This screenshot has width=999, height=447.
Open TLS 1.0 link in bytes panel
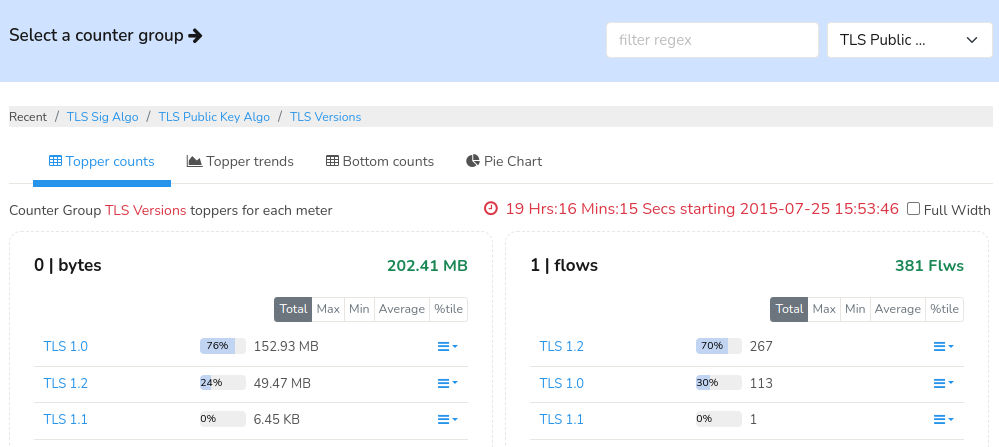pyautogui.click(x=66, y=346)
